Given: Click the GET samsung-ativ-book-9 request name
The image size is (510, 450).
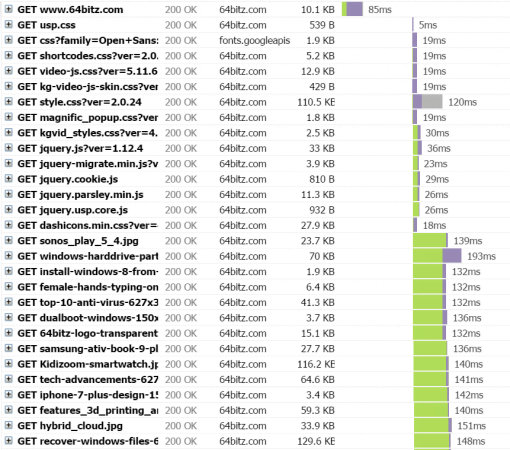Looking at the screenshot, I should point(88,349).
